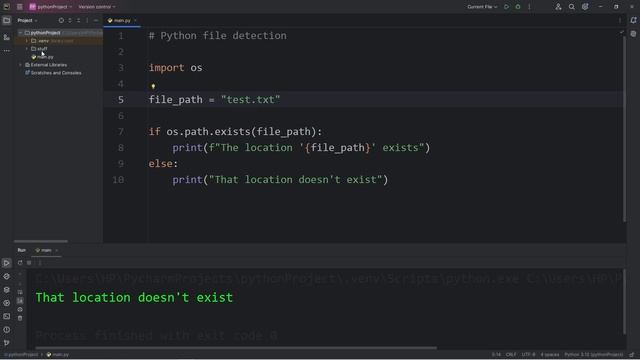
Task: Click the else: keyword line
Action: pos(163,164)
